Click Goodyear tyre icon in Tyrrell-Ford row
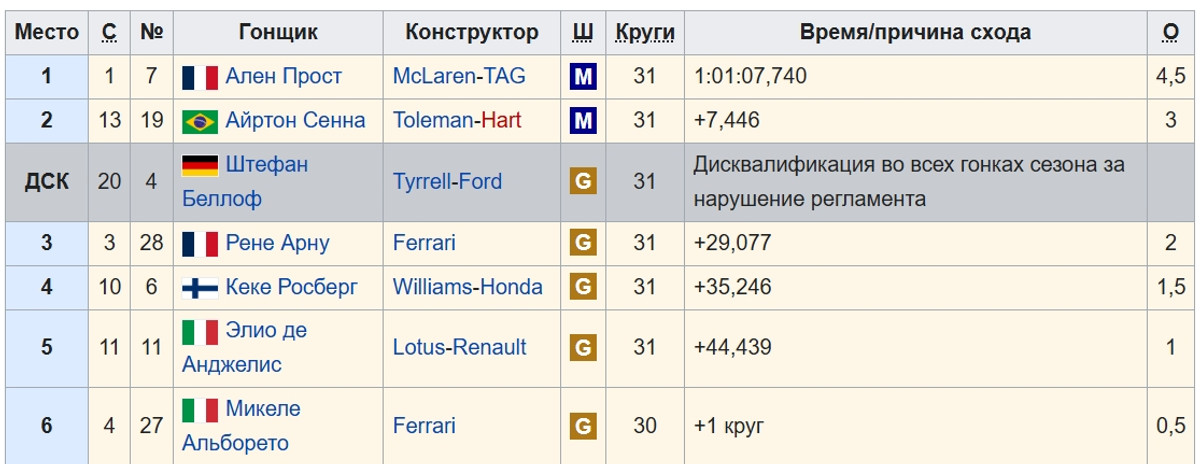This screenshot has height=464, width=1200. 583,182
